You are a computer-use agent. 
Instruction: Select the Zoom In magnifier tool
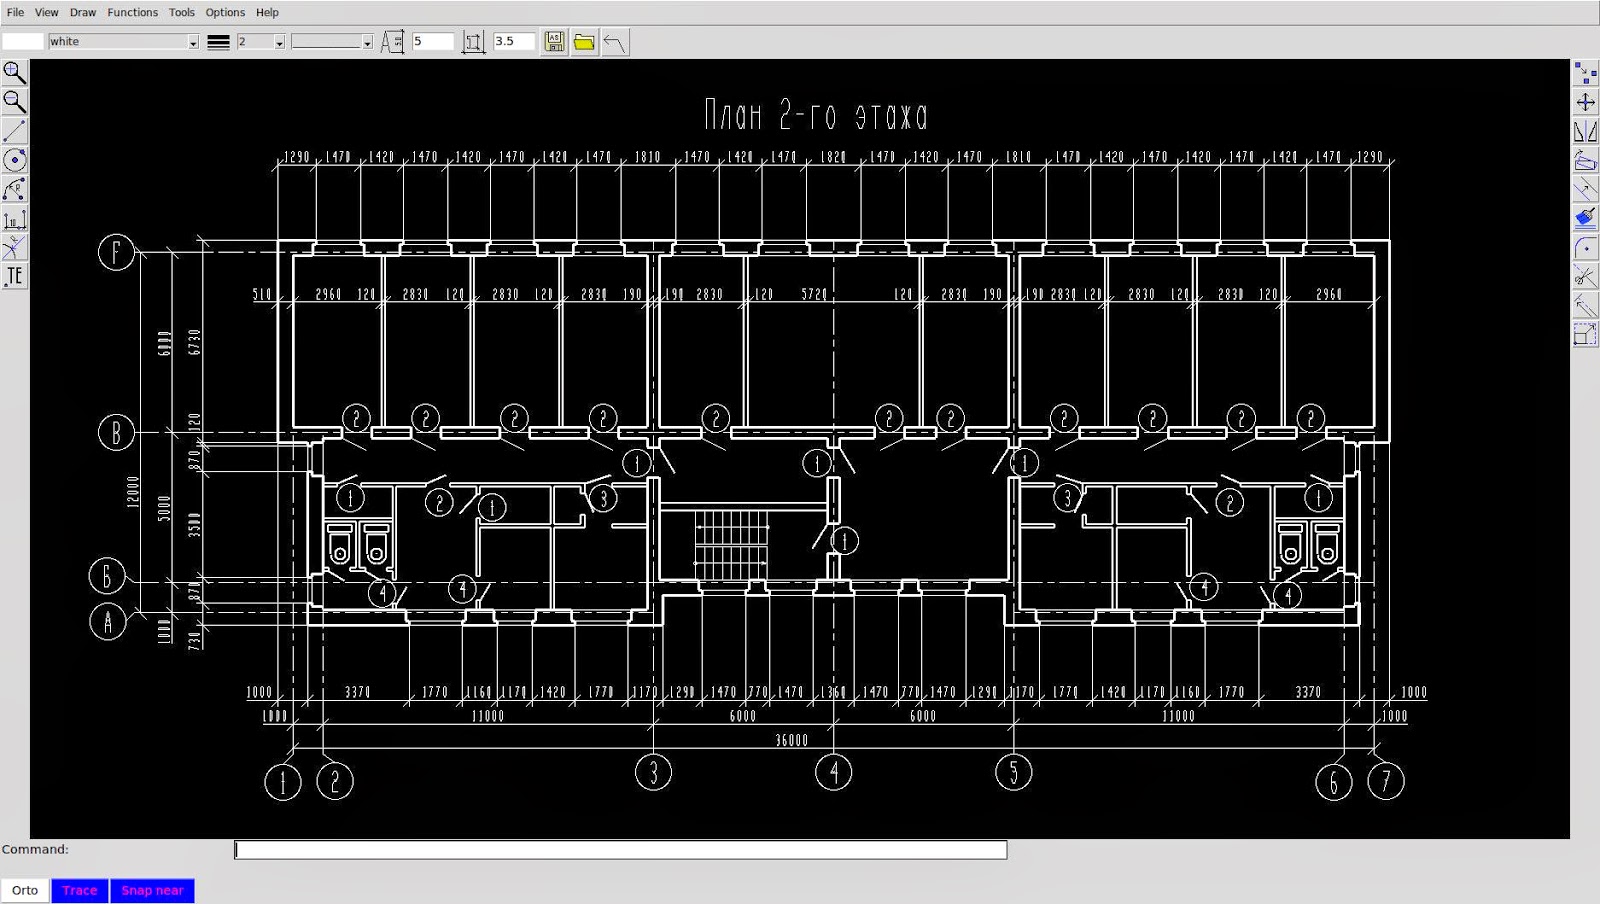click(15, 73)
